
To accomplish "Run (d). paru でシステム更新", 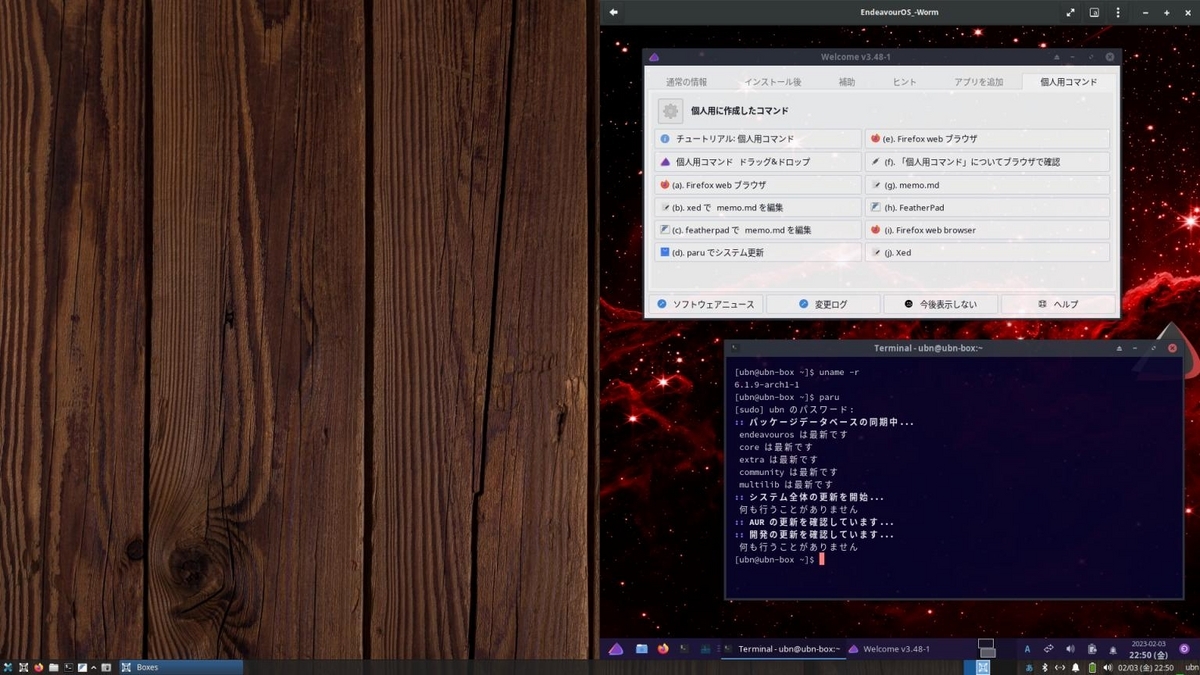I will 758,253.
